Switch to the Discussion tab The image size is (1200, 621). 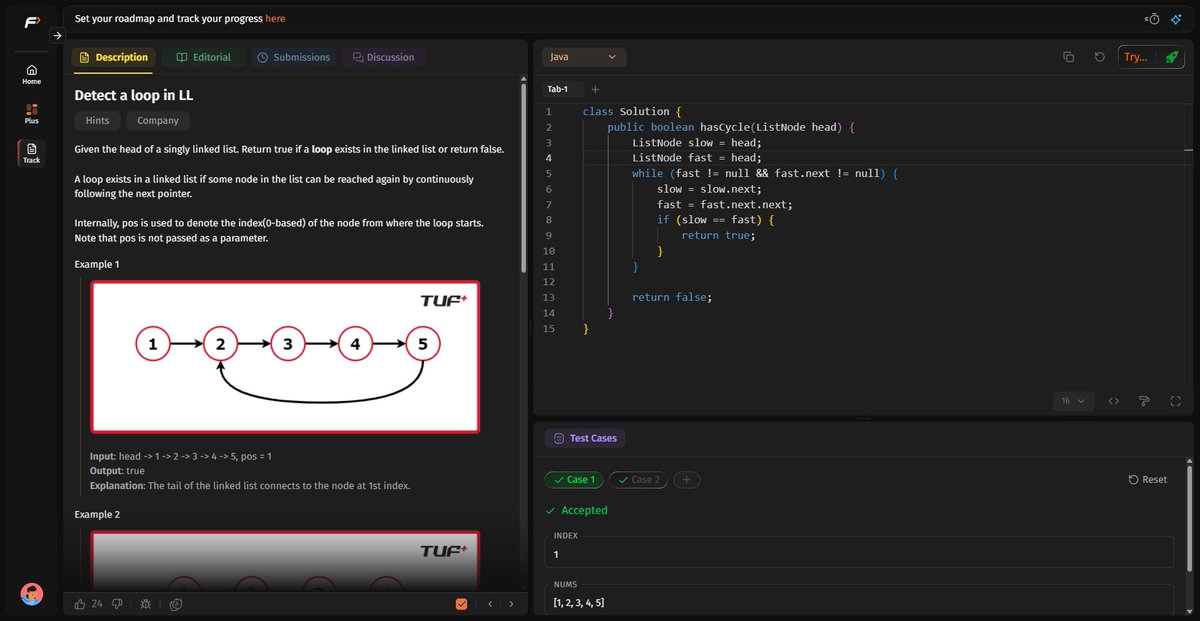coord(383,57)
